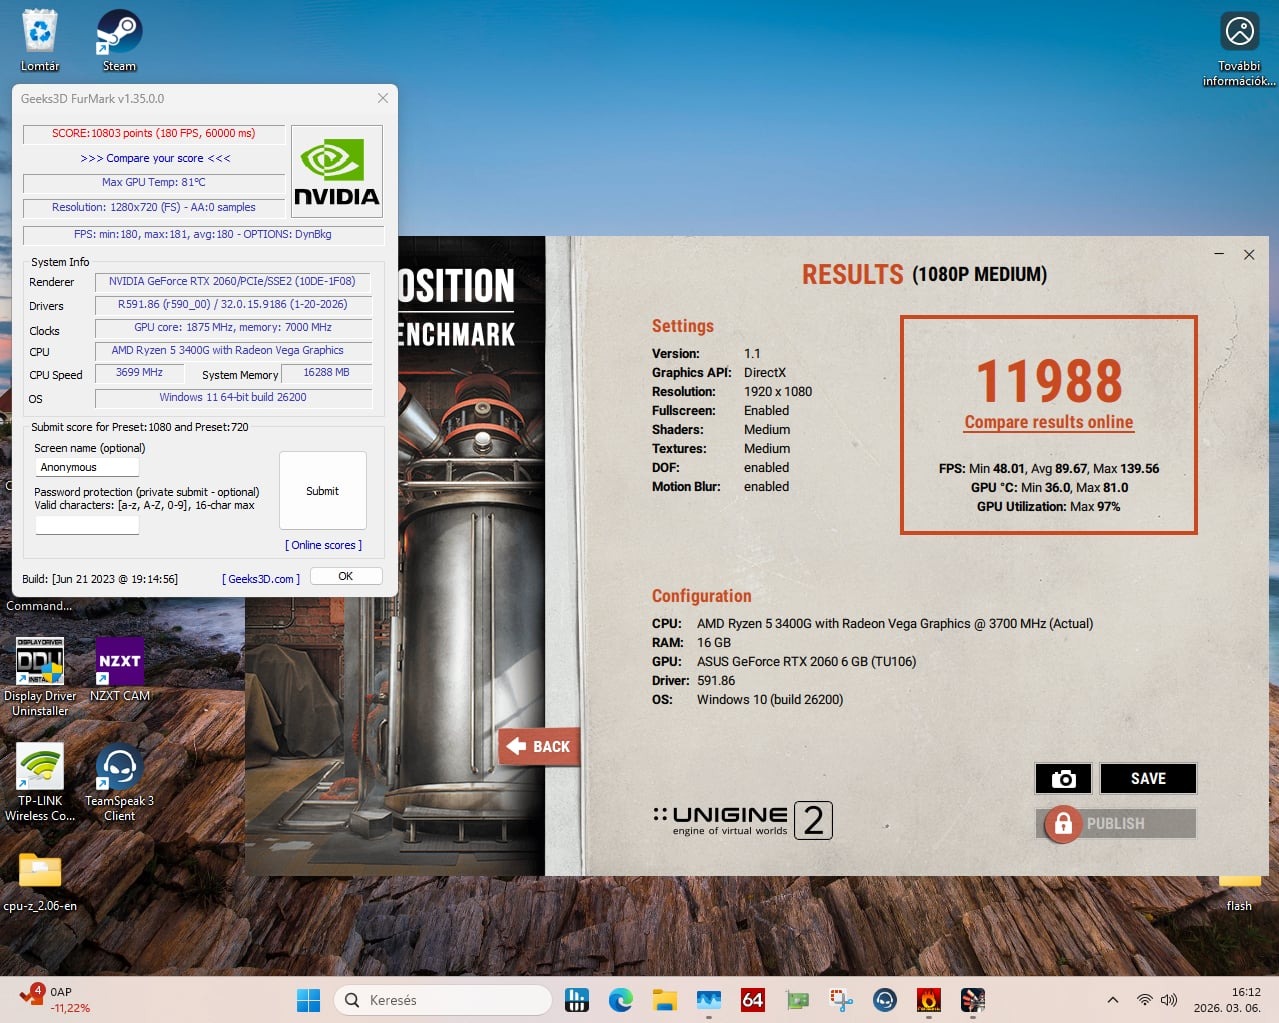Screen dimensions: 1279x1023
Task: Open the Snipping Tool taskbar icon
Action: tap(841, 999)
